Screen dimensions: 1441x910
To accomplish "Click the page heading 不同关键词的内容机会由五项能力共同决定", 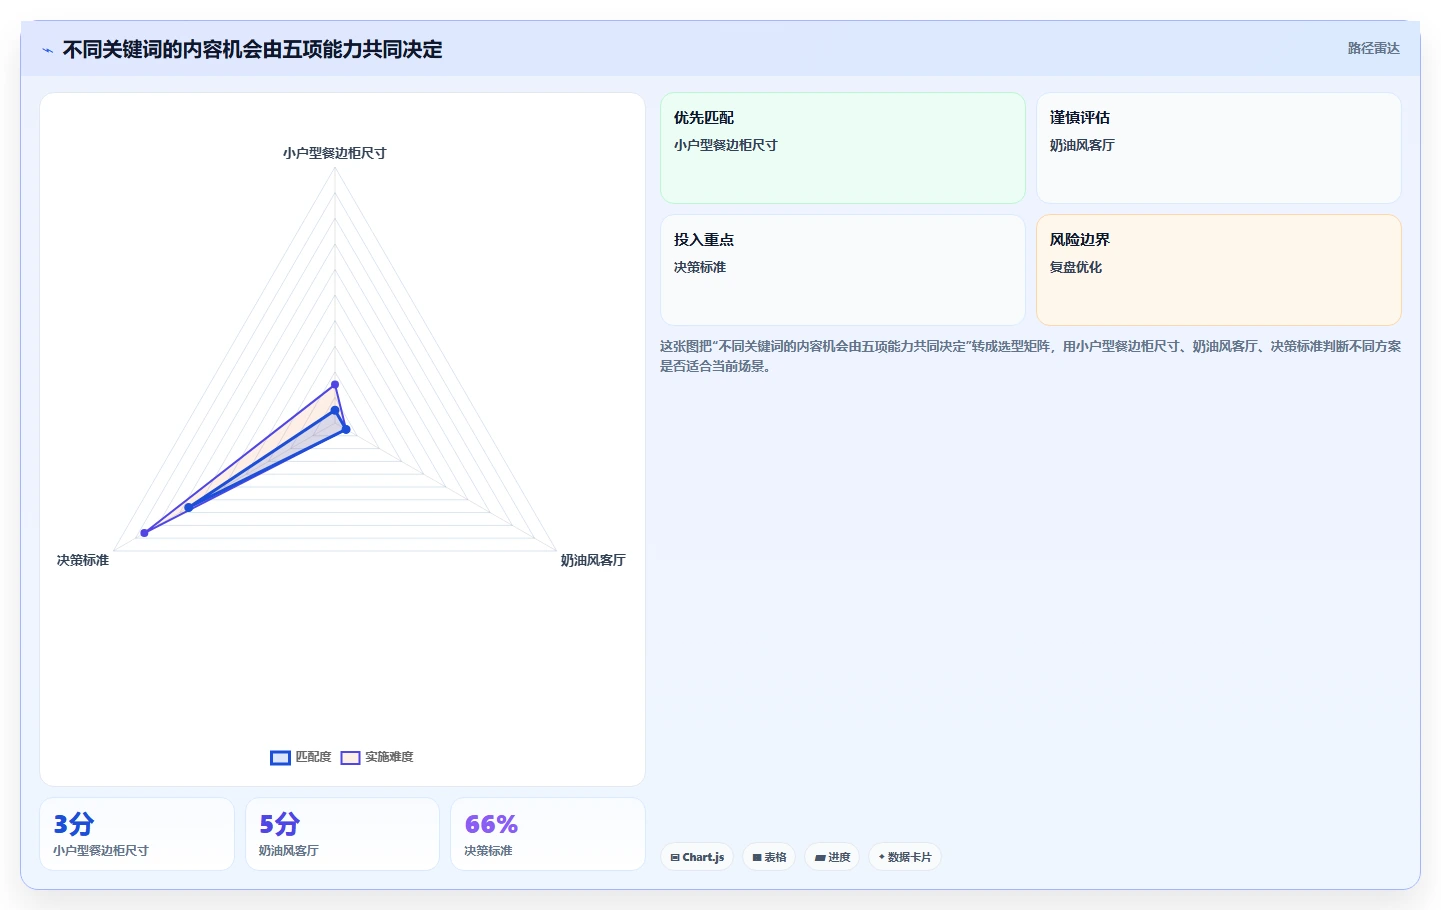I will point(252,49).
